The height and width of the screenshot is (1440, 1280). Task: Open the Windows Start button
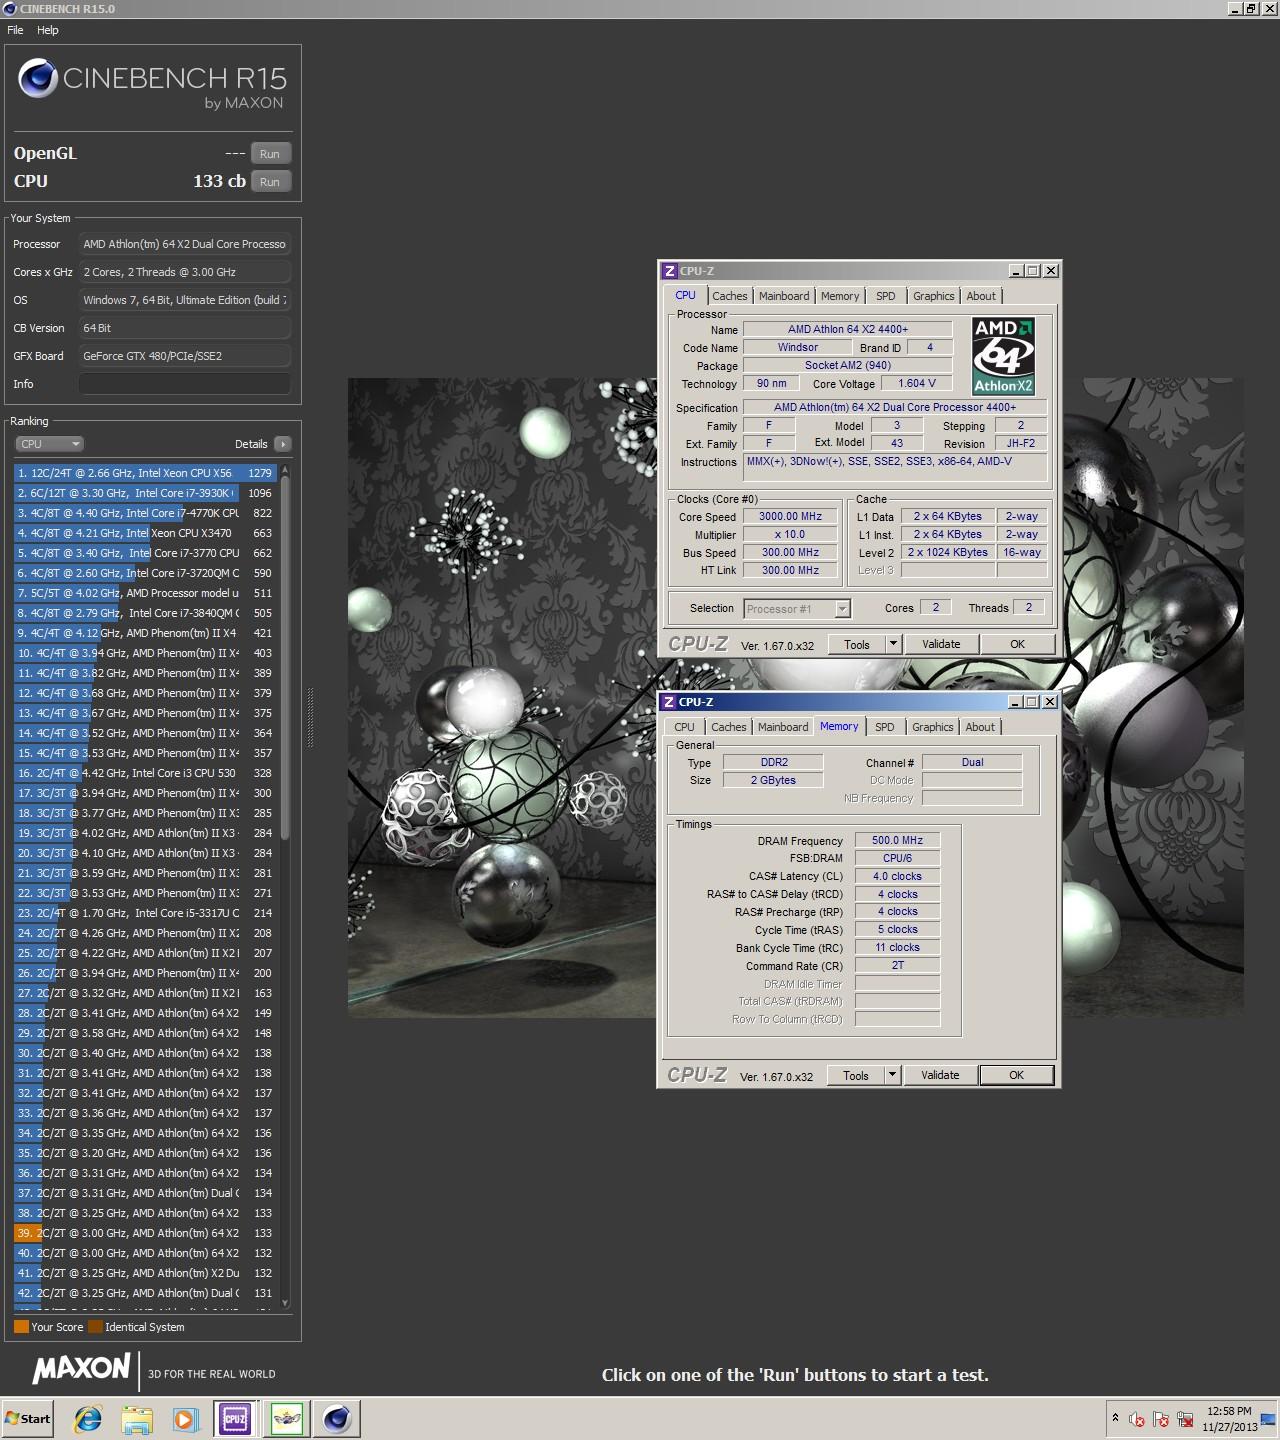(x=28, y=1419)
